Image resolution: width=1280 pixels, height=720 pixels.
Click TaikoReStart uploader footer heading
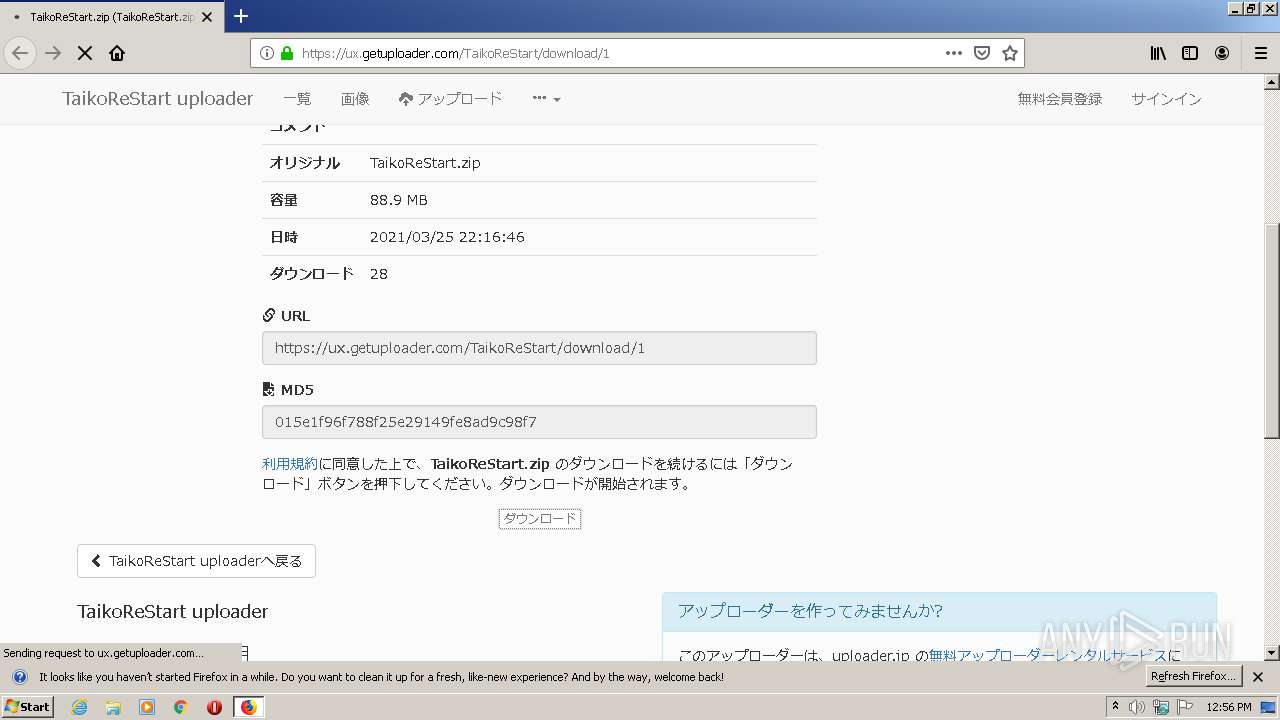point(173,611)
